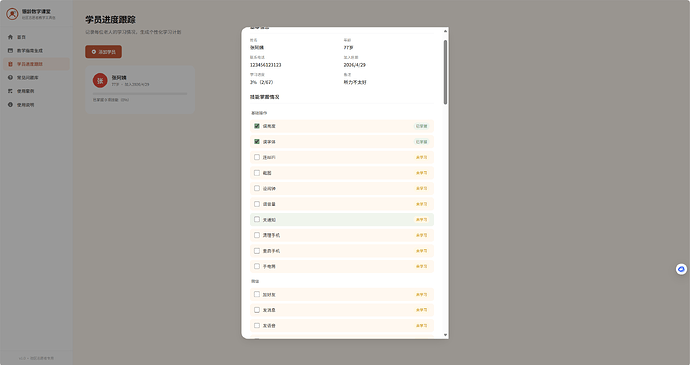Check the 重启手机 skill checkbox
Image resolution: width=690 pixels, height=365 pixels.
click(257, 251)
